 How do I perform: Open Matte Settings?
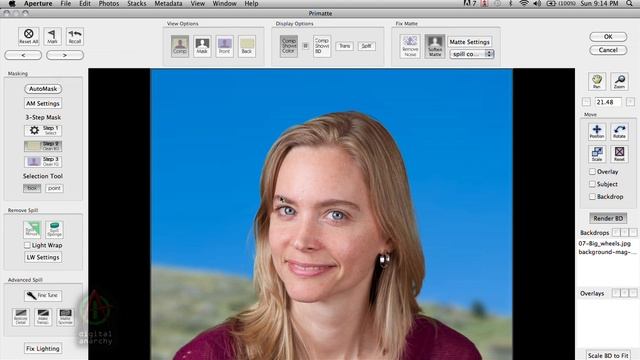(x=469, y=42)
